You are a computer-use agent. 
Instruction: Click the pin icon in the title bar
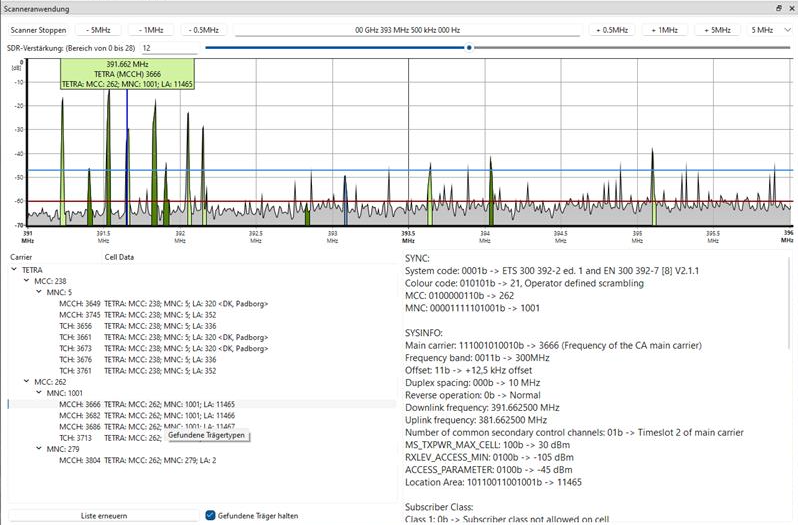pos(778,8)
